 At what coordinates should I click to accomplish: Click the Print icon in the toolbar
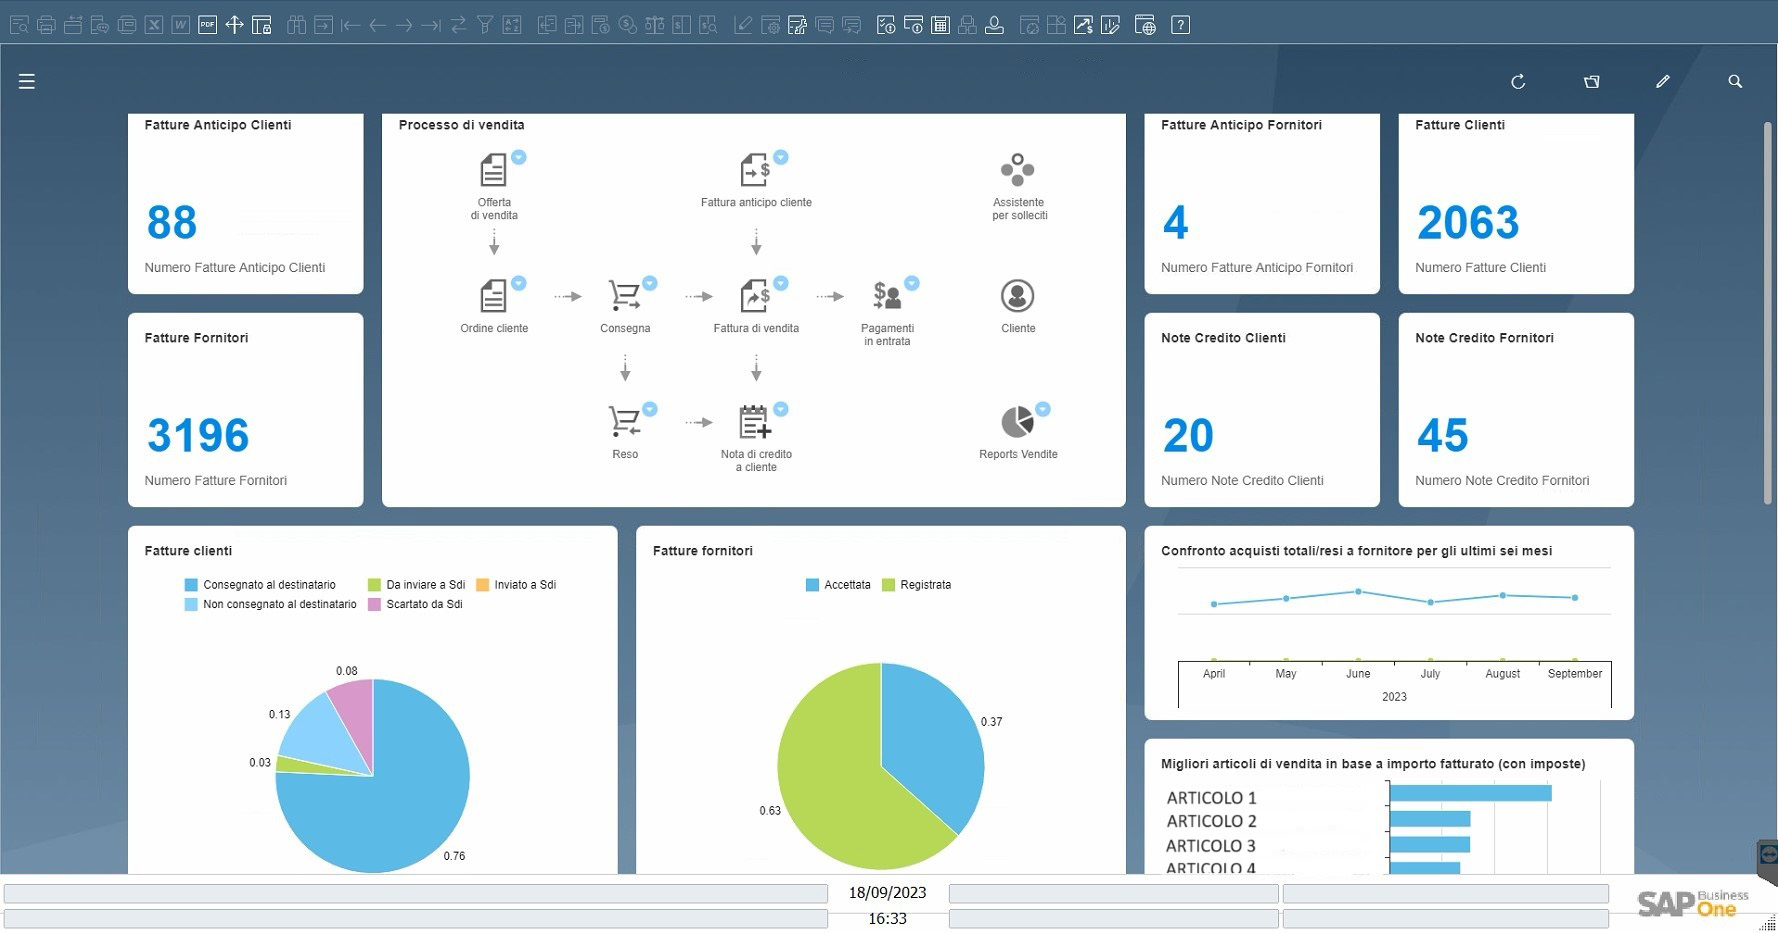coord(46,25)
